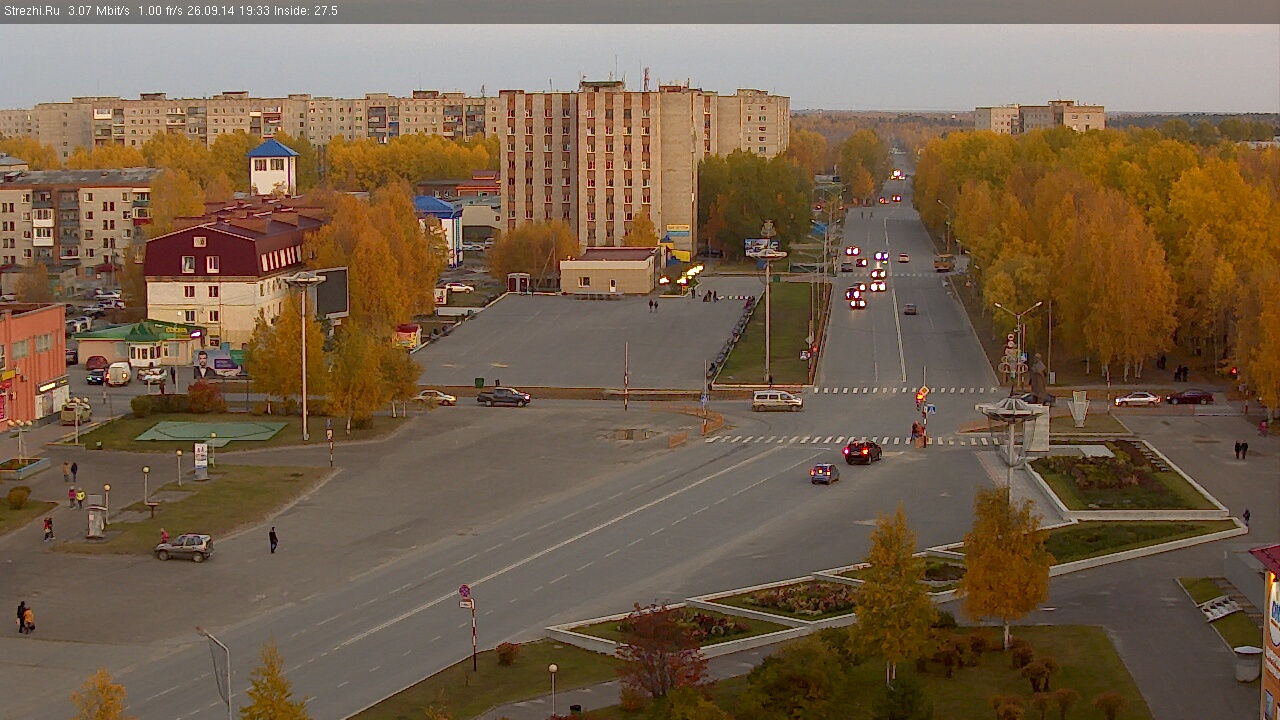Select the "Inside: 27.5" temperature reading
This screenshot has height=720, width=1280.
[305, 11]
